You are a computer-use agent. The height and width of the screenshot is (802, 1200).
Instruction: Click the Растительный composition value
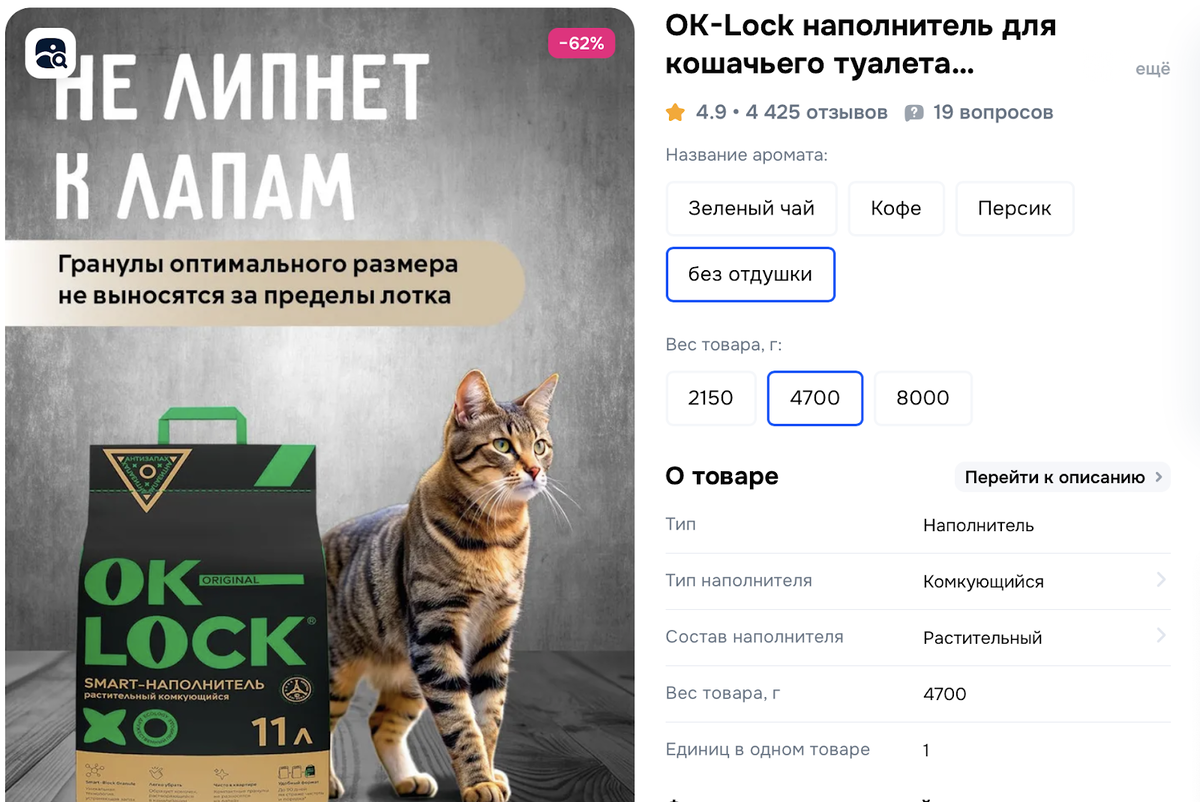point(982,638)
